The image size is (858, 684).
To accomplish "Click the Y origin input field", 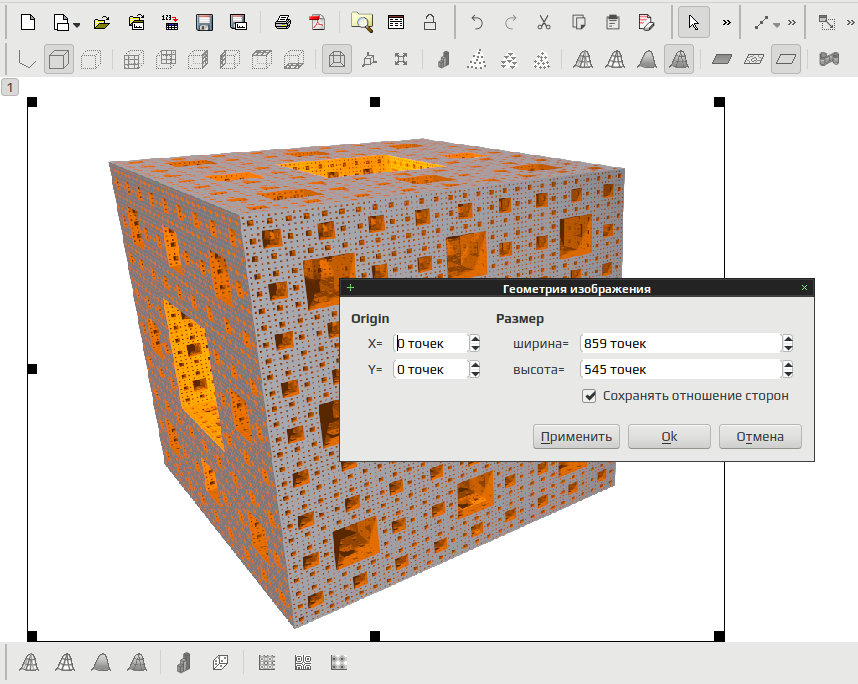I will pos(431,369).
